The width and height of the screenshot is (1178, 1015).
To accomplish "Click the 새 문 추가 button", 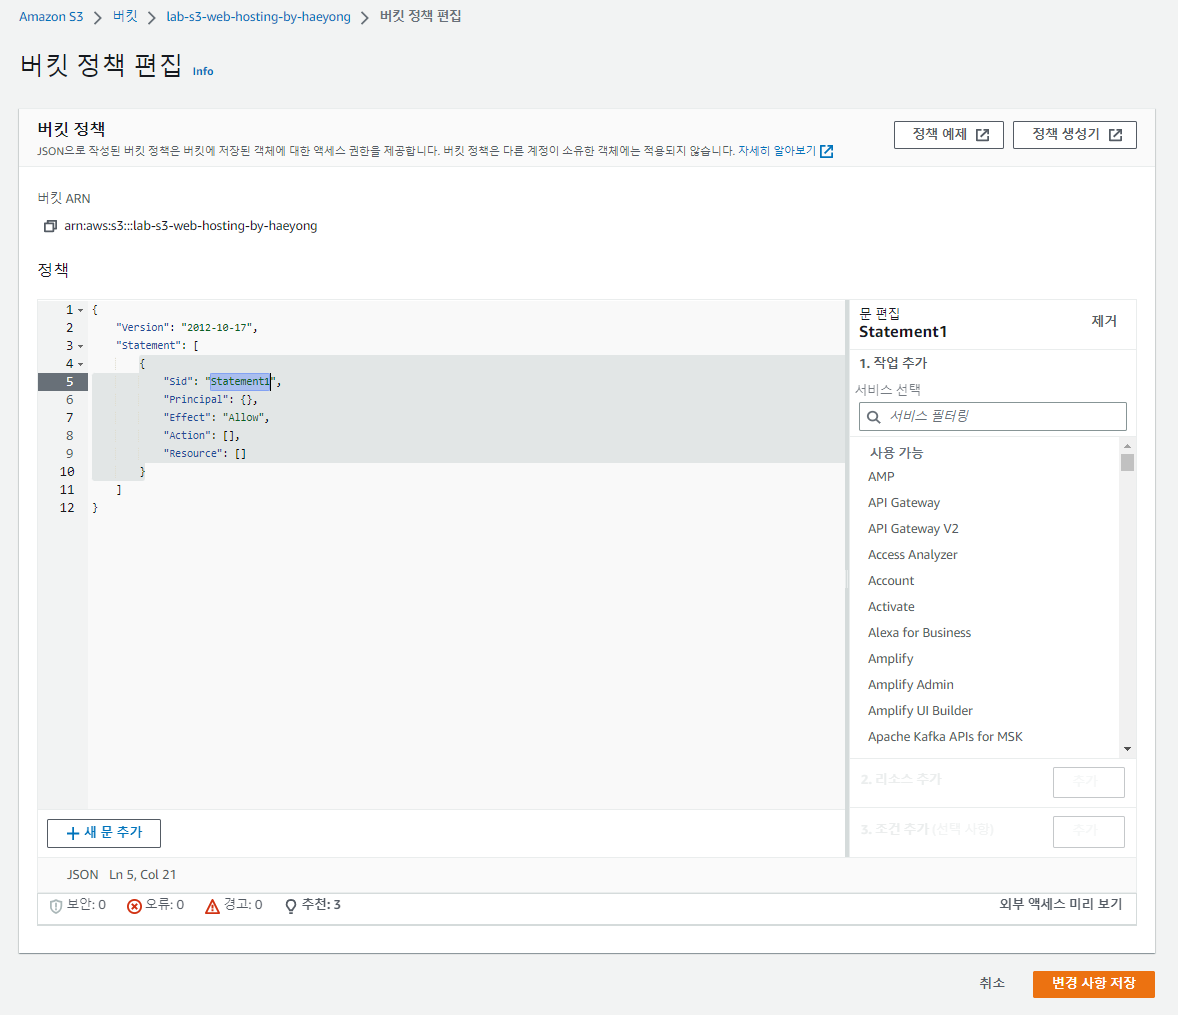I will tap(103, 833).
